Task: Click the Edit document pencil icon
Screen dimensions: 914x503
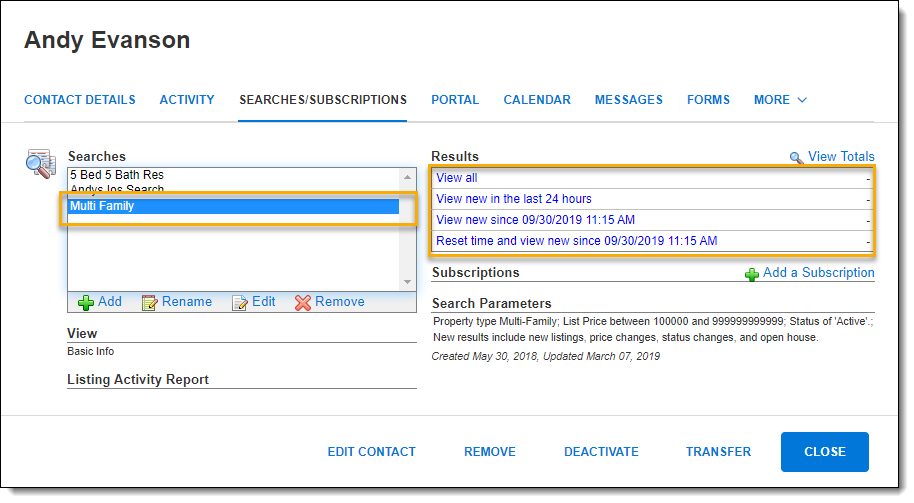Action: pos(240,302)
